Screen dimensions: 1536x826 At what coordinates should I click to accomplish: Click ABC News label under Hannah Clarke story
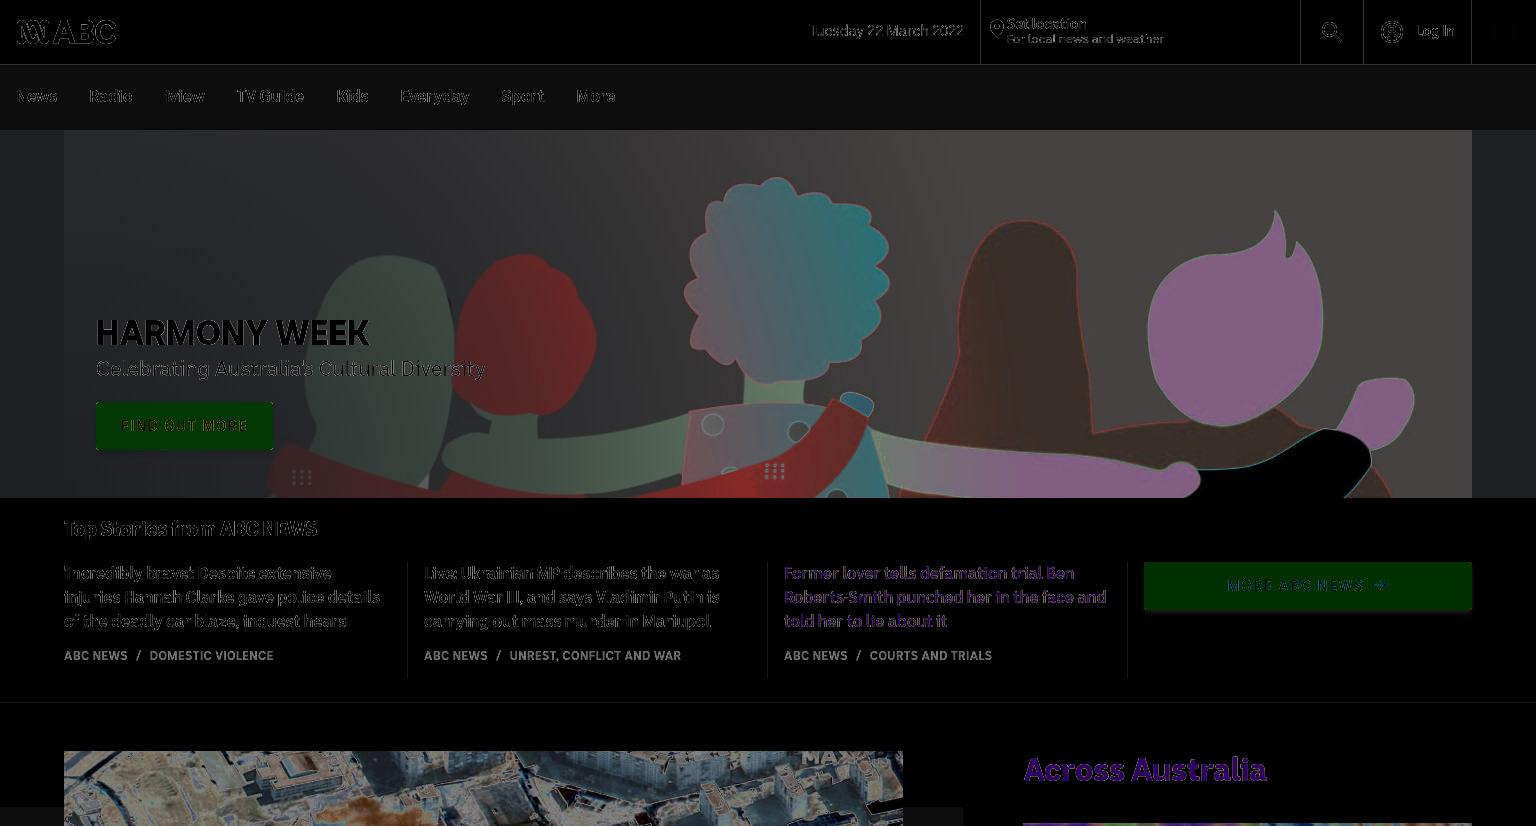click(96, 656)
